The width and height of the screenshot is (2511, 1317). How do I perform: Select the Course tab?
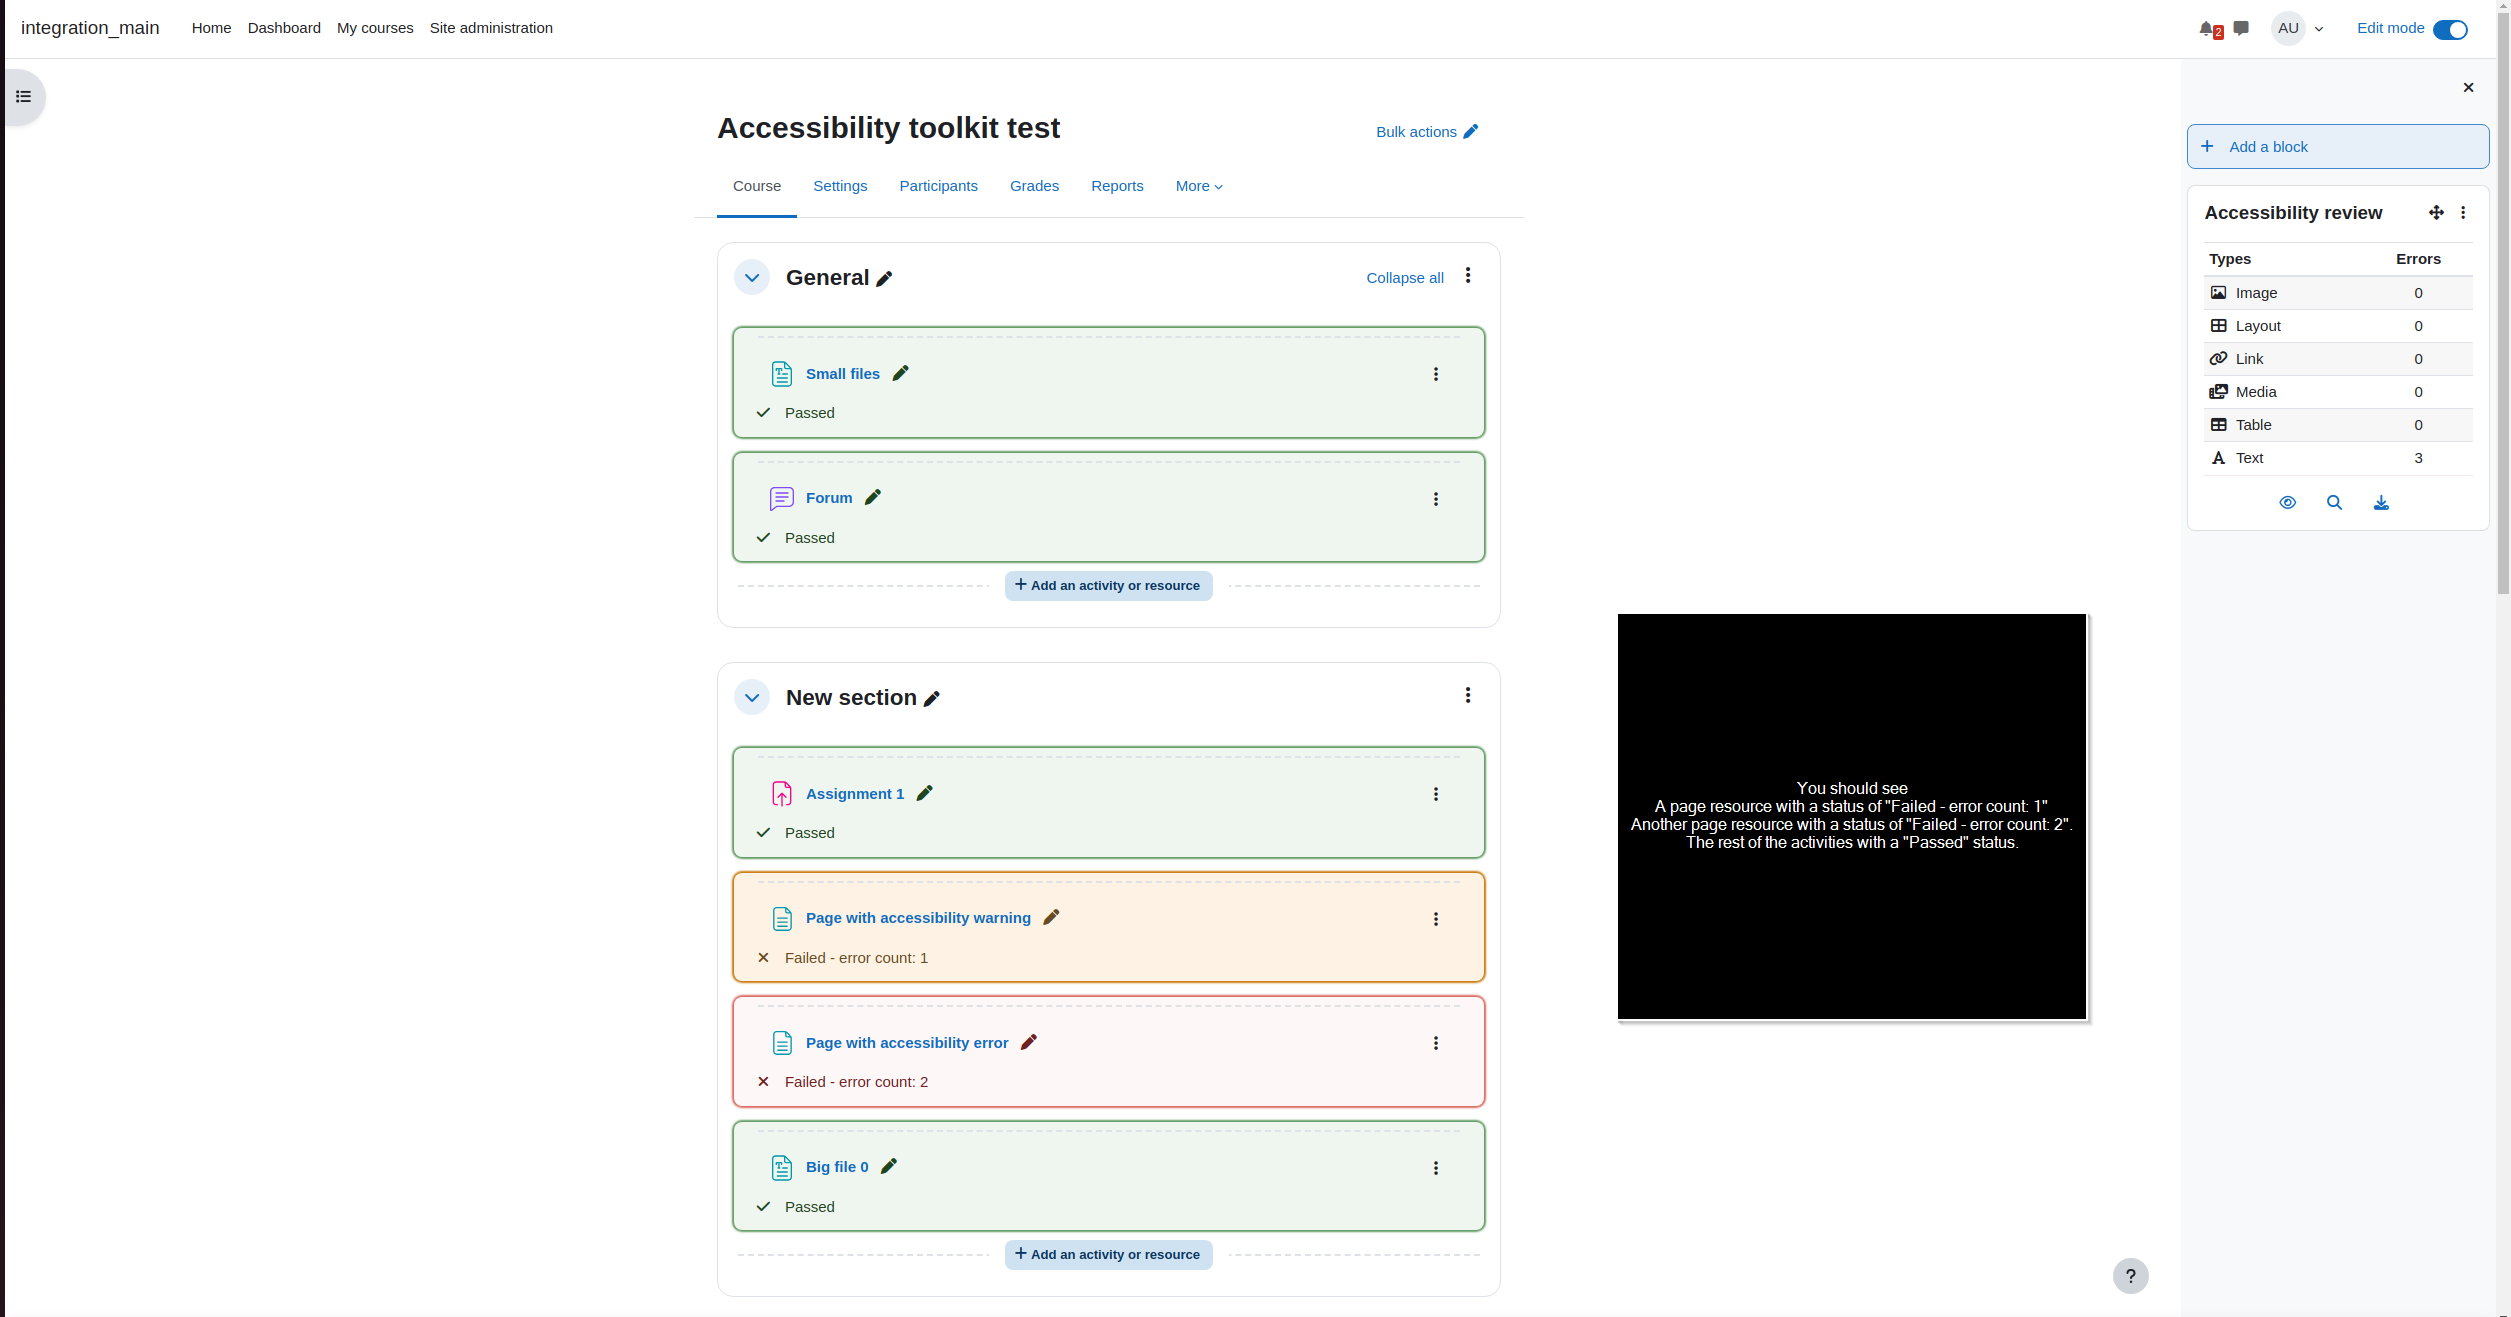coord(757,186)
